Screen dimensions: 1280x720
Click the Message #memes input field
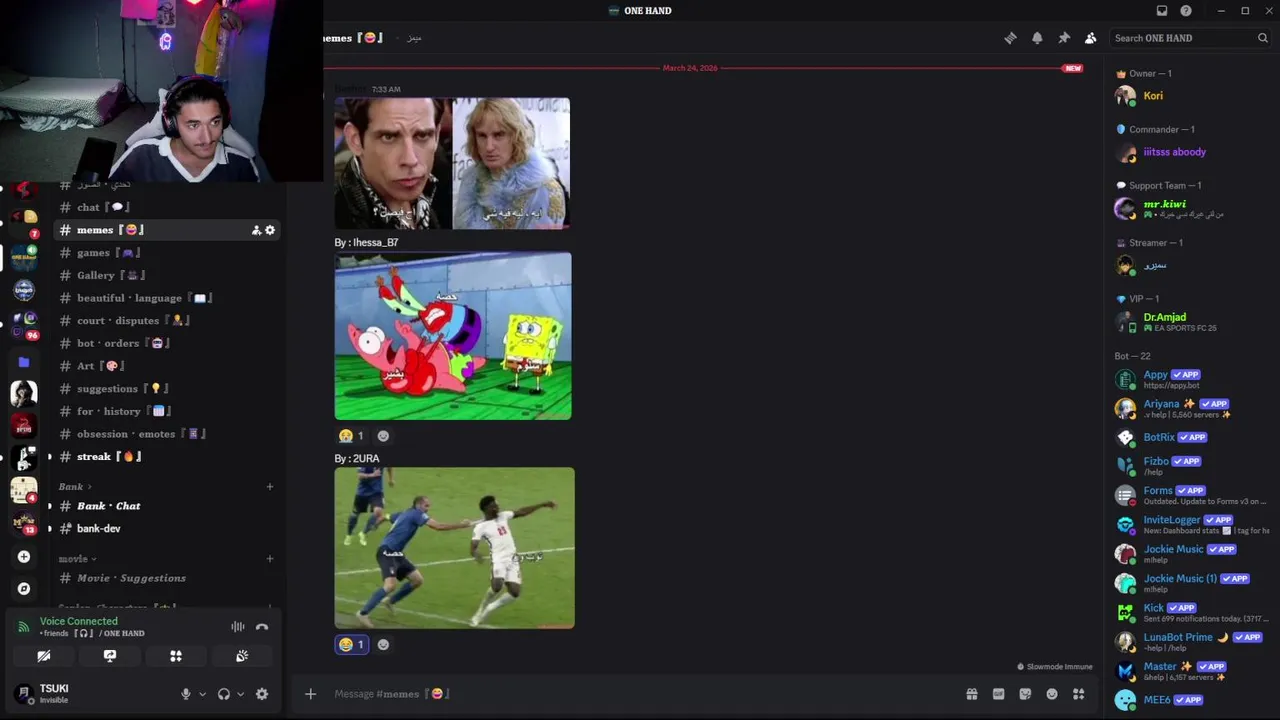point(640,694)
